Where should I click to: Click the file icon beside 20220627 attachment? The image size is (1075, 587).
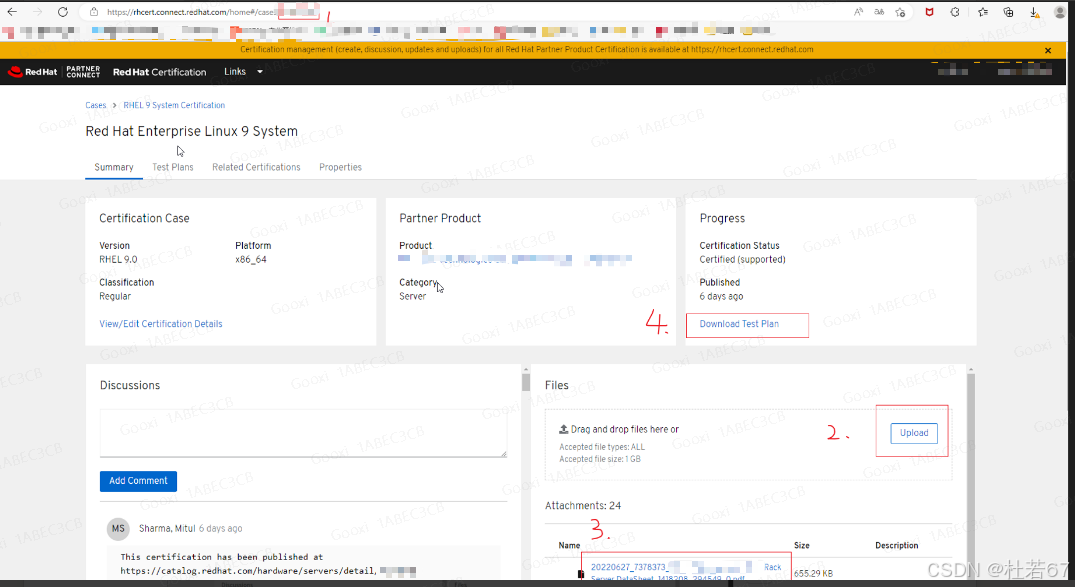(581, 574)
